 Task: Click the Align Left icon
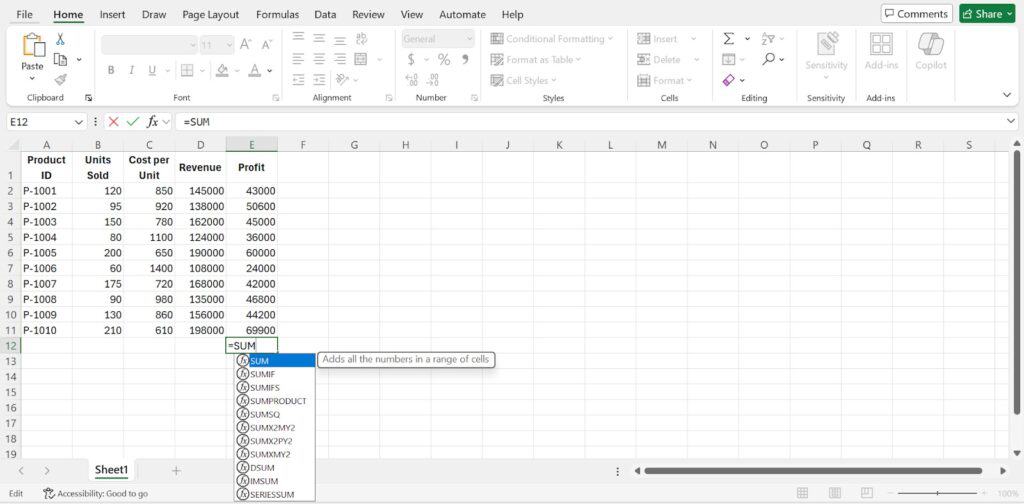[x=298, y=59]
